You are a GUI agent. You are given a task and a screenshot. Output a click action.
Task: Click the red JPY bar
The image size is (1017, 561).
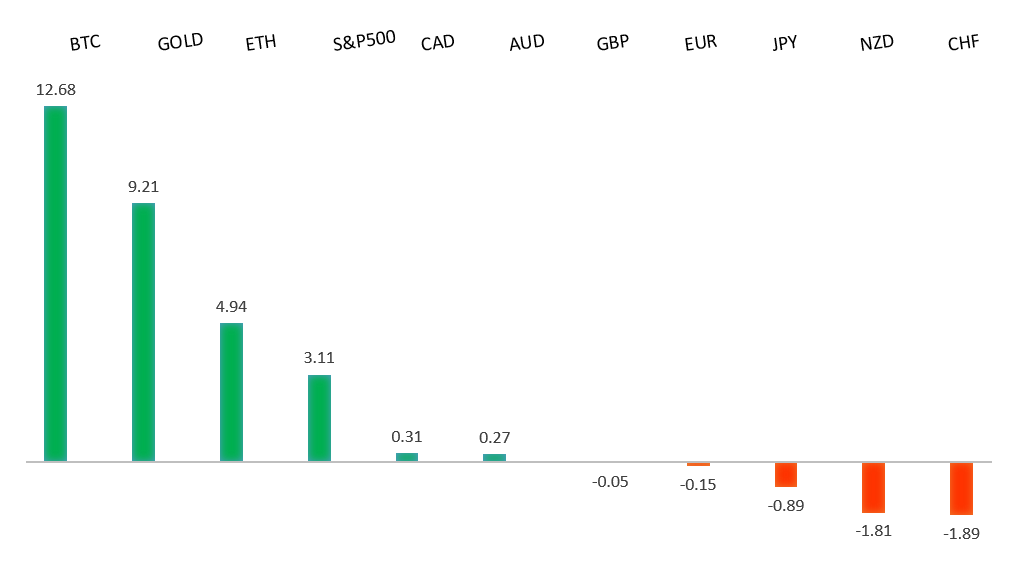click(786, 474)
